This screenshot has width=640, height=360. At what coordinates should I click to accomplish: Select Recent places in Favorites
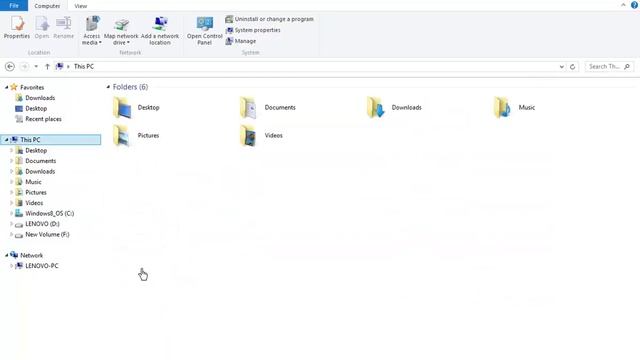(x=43, y=119)
